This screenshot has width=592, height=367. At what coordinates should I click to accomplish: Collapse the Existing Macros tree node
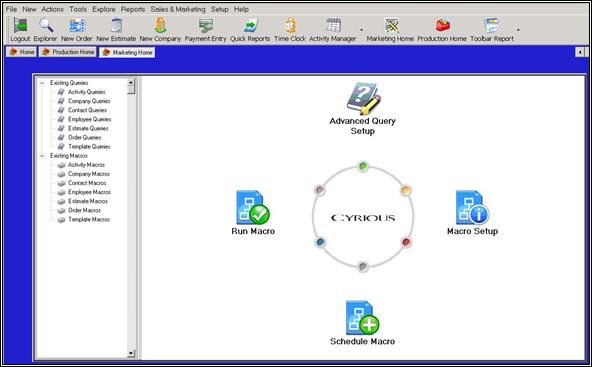42,156
